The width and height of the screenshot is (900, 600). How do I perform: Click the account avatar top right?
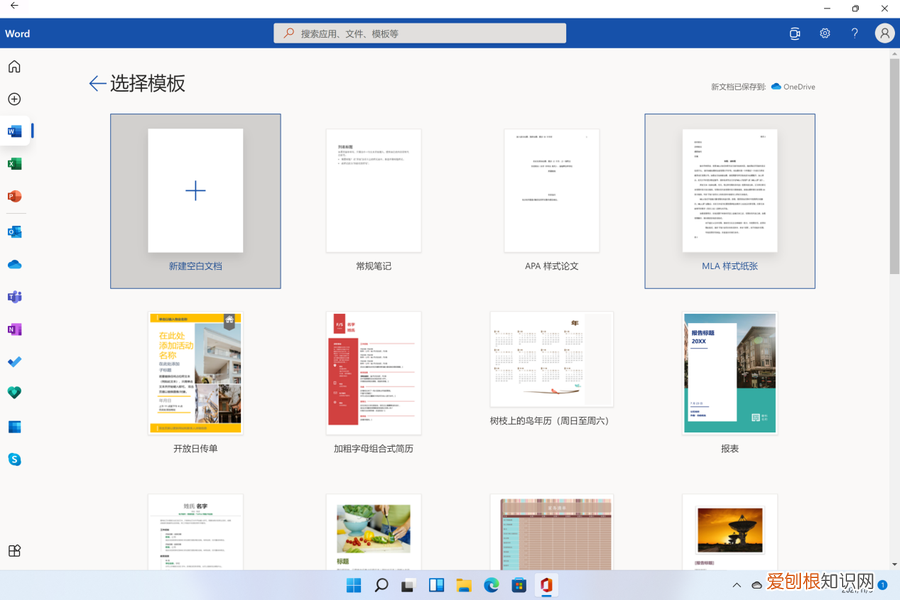tap(884, 33)
